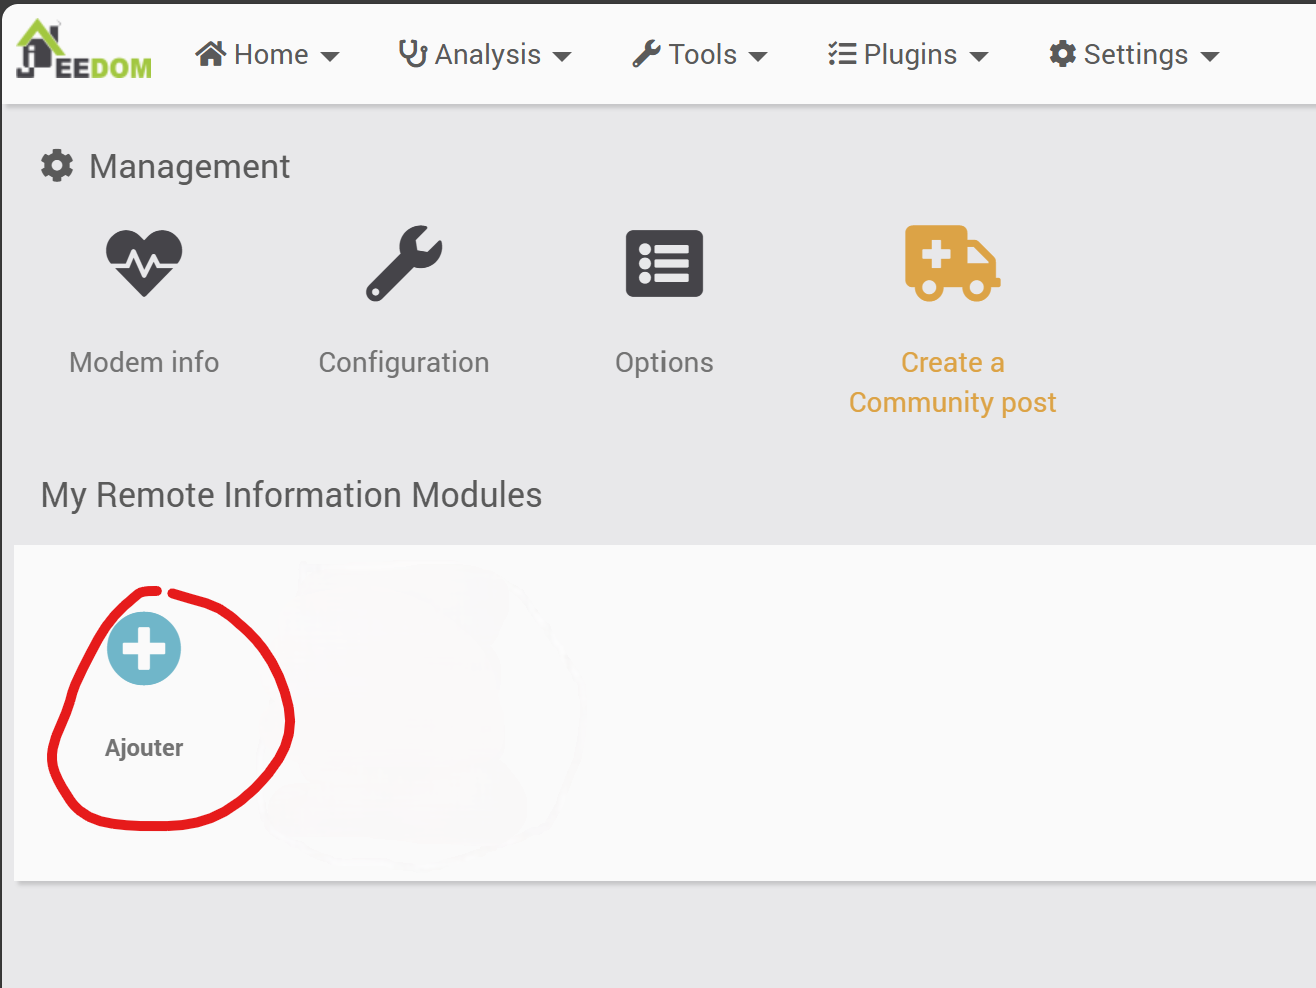1316x988 pixels.
Task: Expand the Settings dropdown arrow
Action: tap(1210, 57)
